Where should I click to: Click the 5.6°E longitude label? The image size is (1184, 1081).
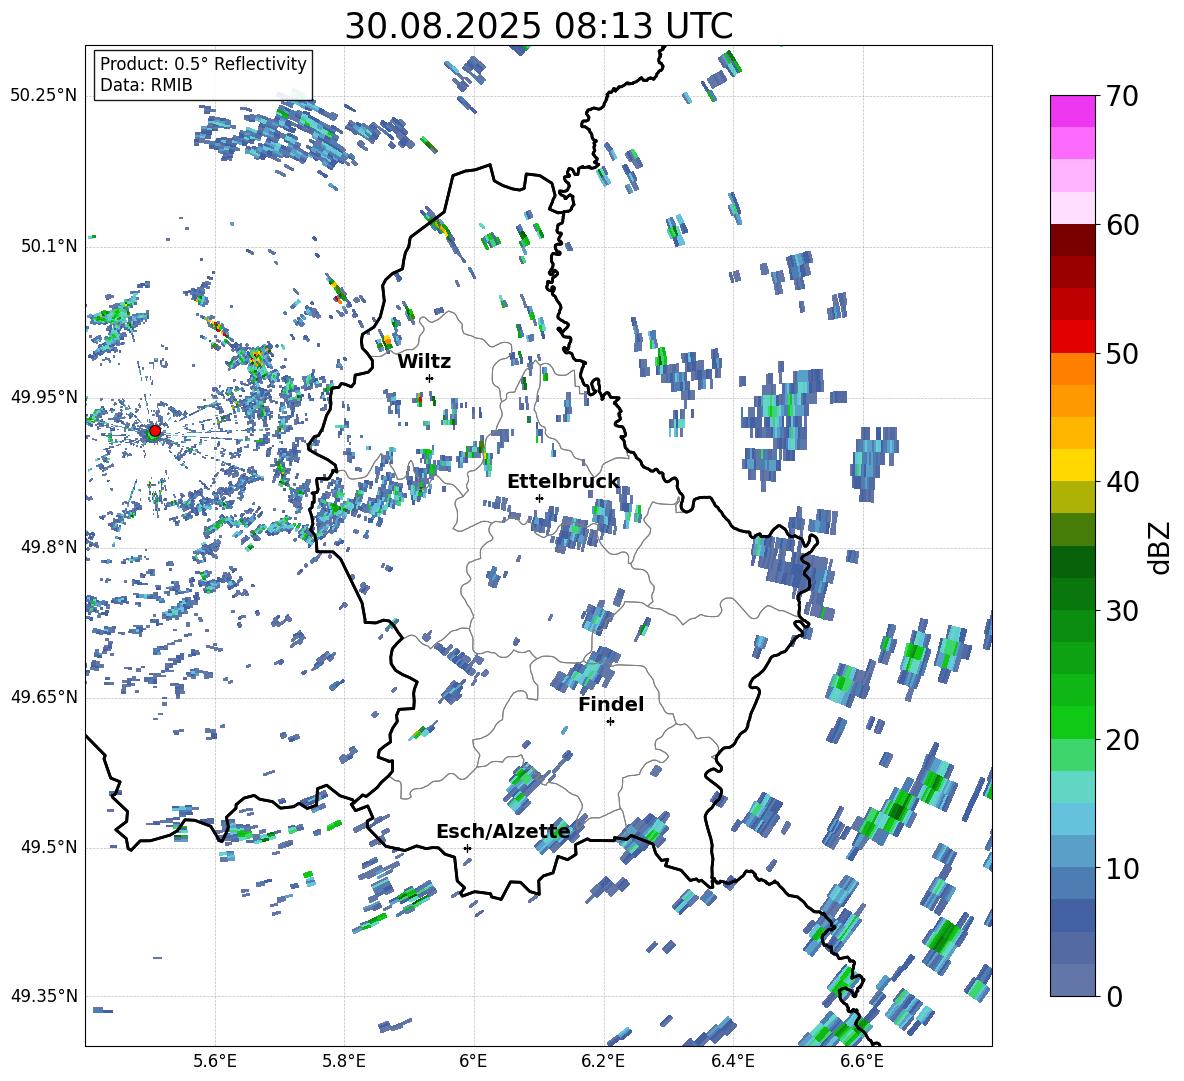click(215, 1061)
